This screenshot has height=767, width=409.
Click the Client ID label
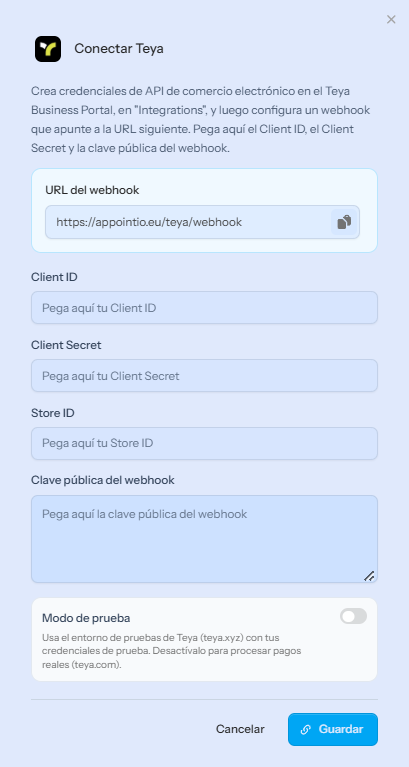[x=54, y=277]
